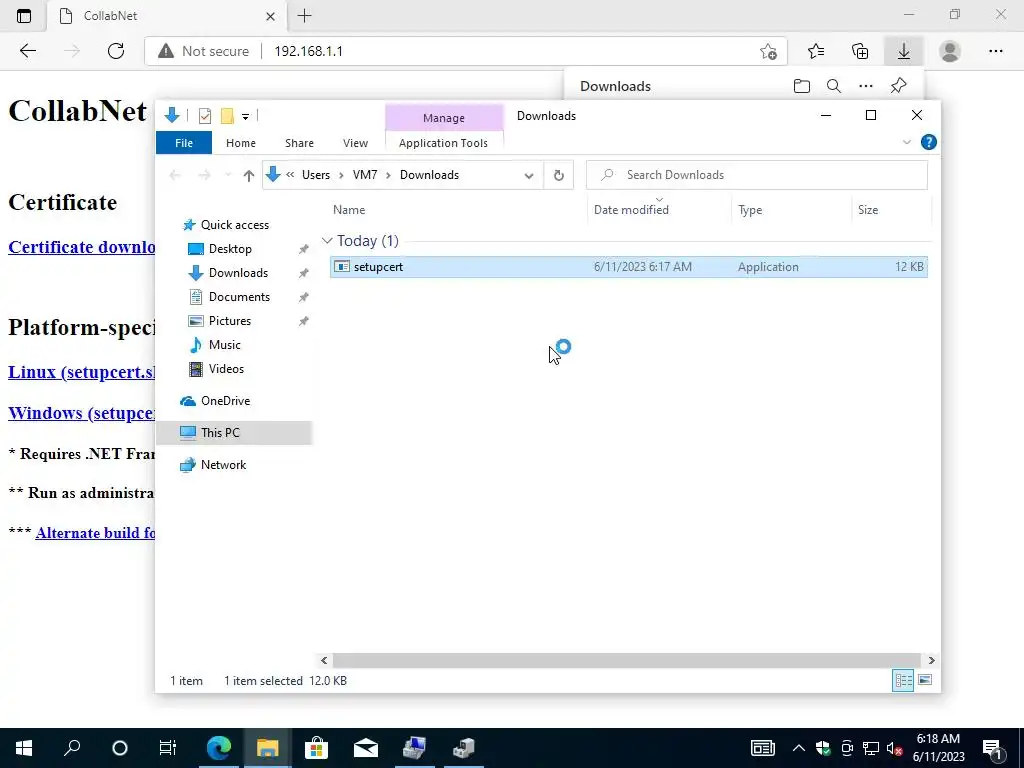Click the horizontal scrollbar in Explorer
The width and height of the screenshot is (1024, 768).
pyautogui.click(x=626, y=660)
